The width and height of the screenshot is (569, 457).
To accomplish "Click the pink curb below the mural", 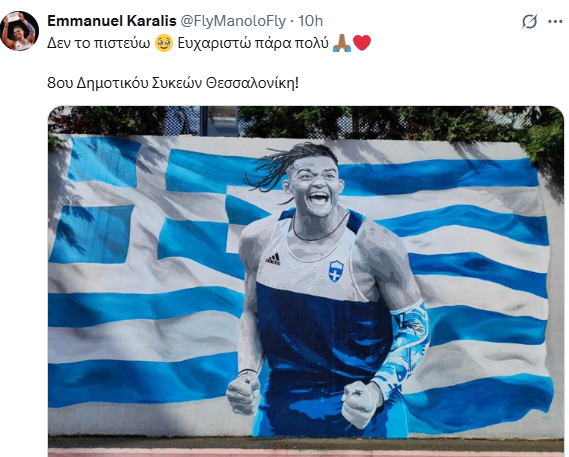I will point(306,453).
